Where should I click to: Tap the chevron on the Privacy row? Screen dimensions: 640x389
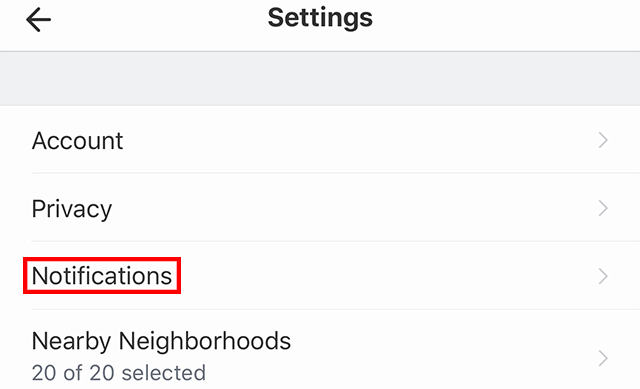(x=603, y=209)
